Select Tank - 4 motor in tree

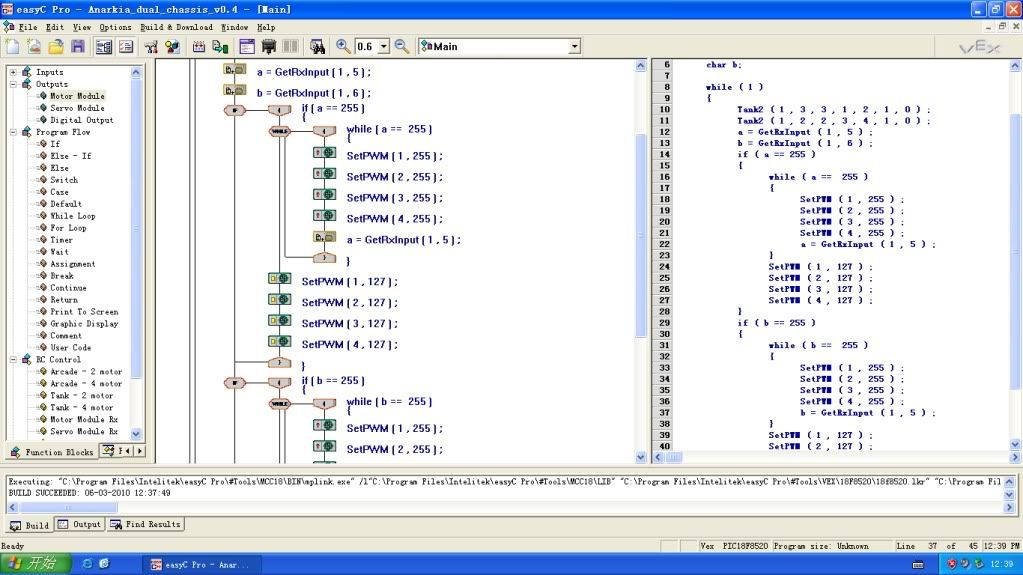(82, 408)
